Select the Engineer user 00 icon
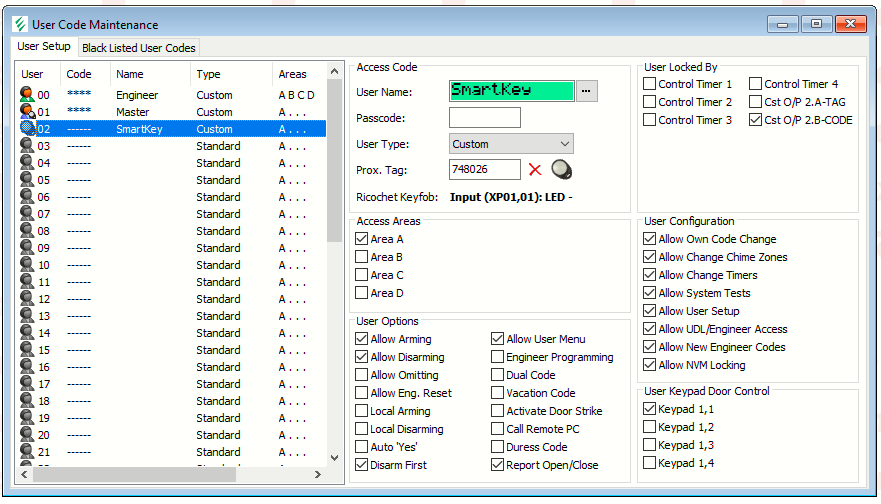The height and width of the screenshot is (504, 881). (x=27, y=95)
